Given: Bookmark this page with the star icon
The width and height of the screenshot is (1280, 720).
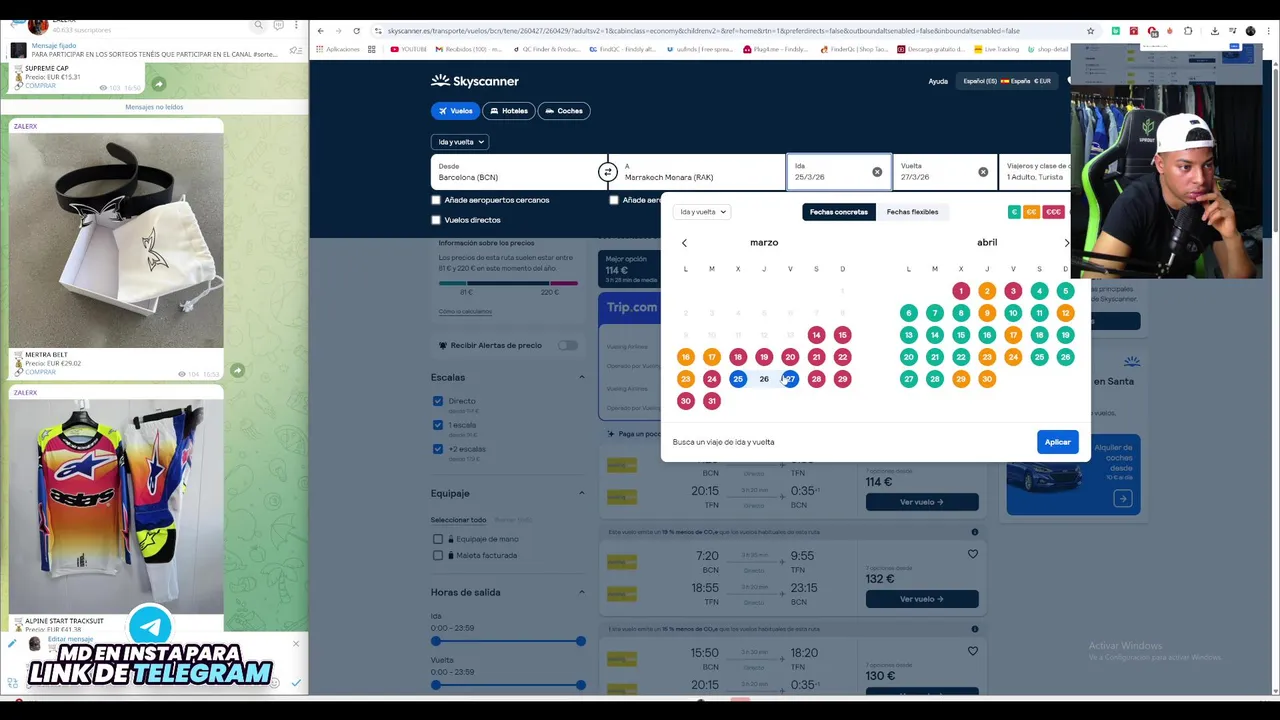Looking at the screenshot, I should point(1090,31).
